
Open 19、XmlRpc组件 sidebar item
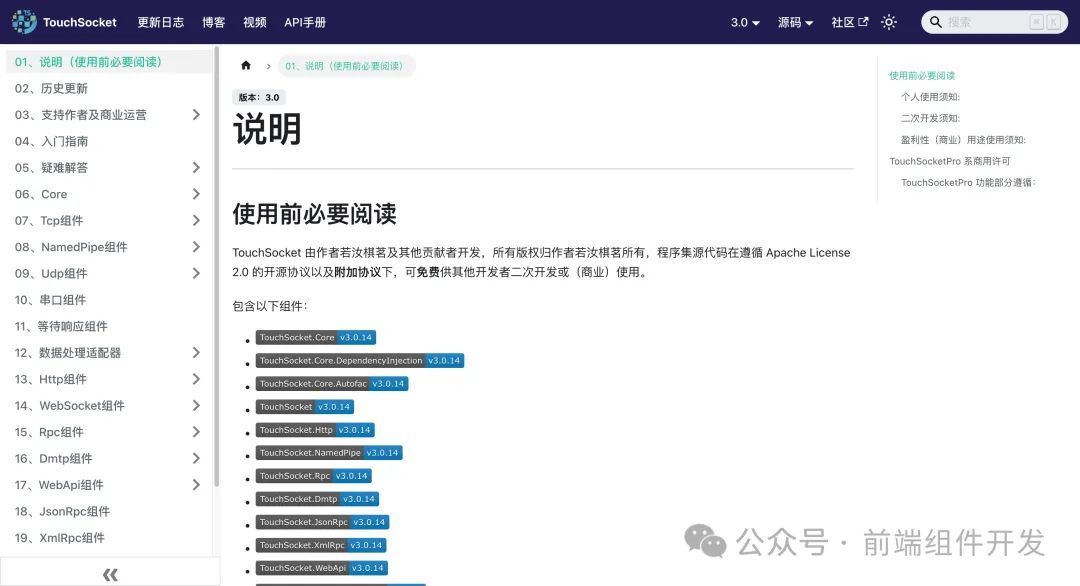pos(109,538)
